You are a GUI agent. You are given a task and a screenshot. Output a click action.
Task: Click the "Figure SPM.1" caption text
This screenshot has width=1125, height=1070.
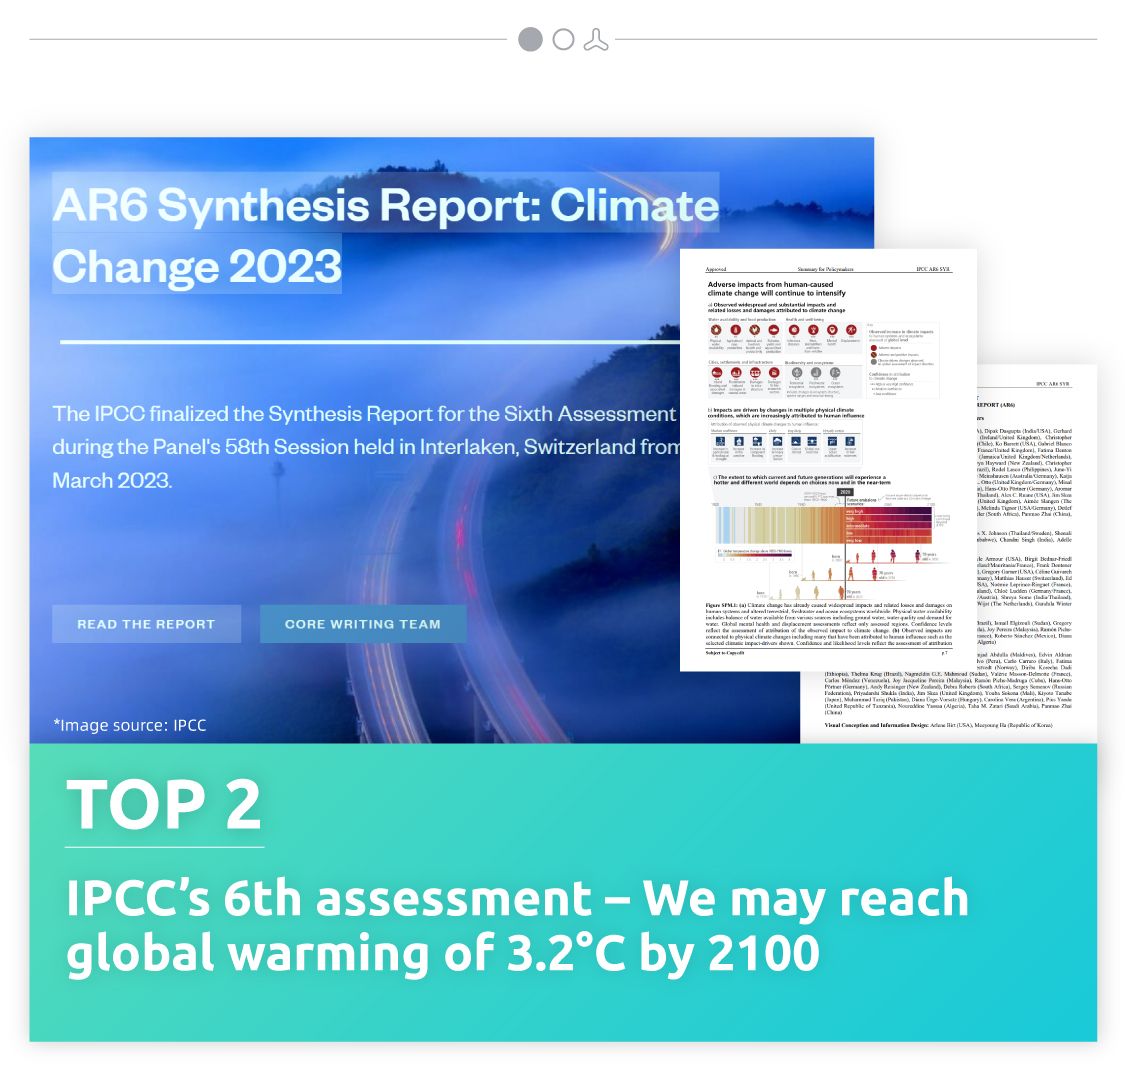coord(828,624)
